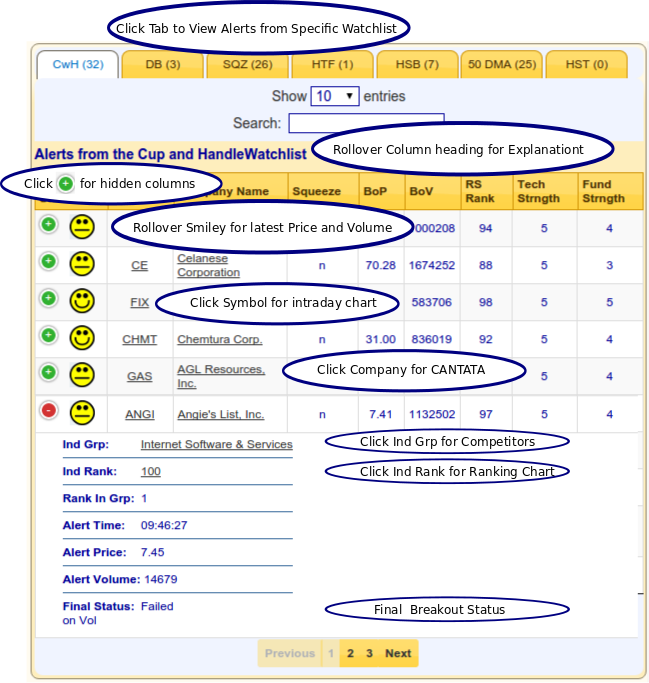This screenshot has width=649, height=683.
Task: Click the smiley icon in FIX row
Action: click(82, 301)
